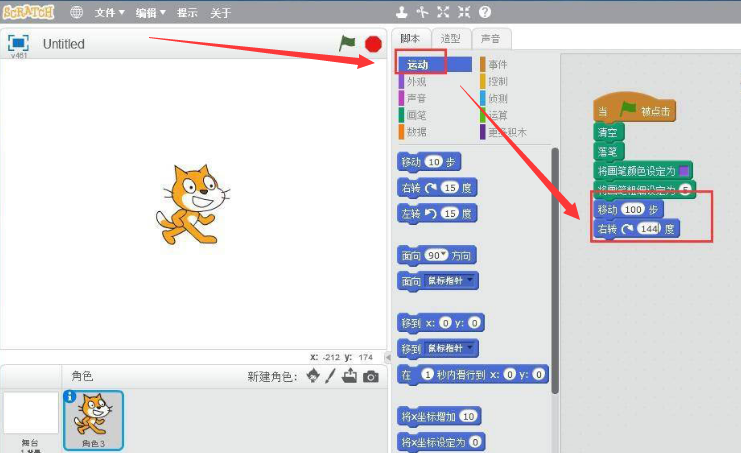Select the grow sprite tool
741x453 pixels.
point(443,12)
